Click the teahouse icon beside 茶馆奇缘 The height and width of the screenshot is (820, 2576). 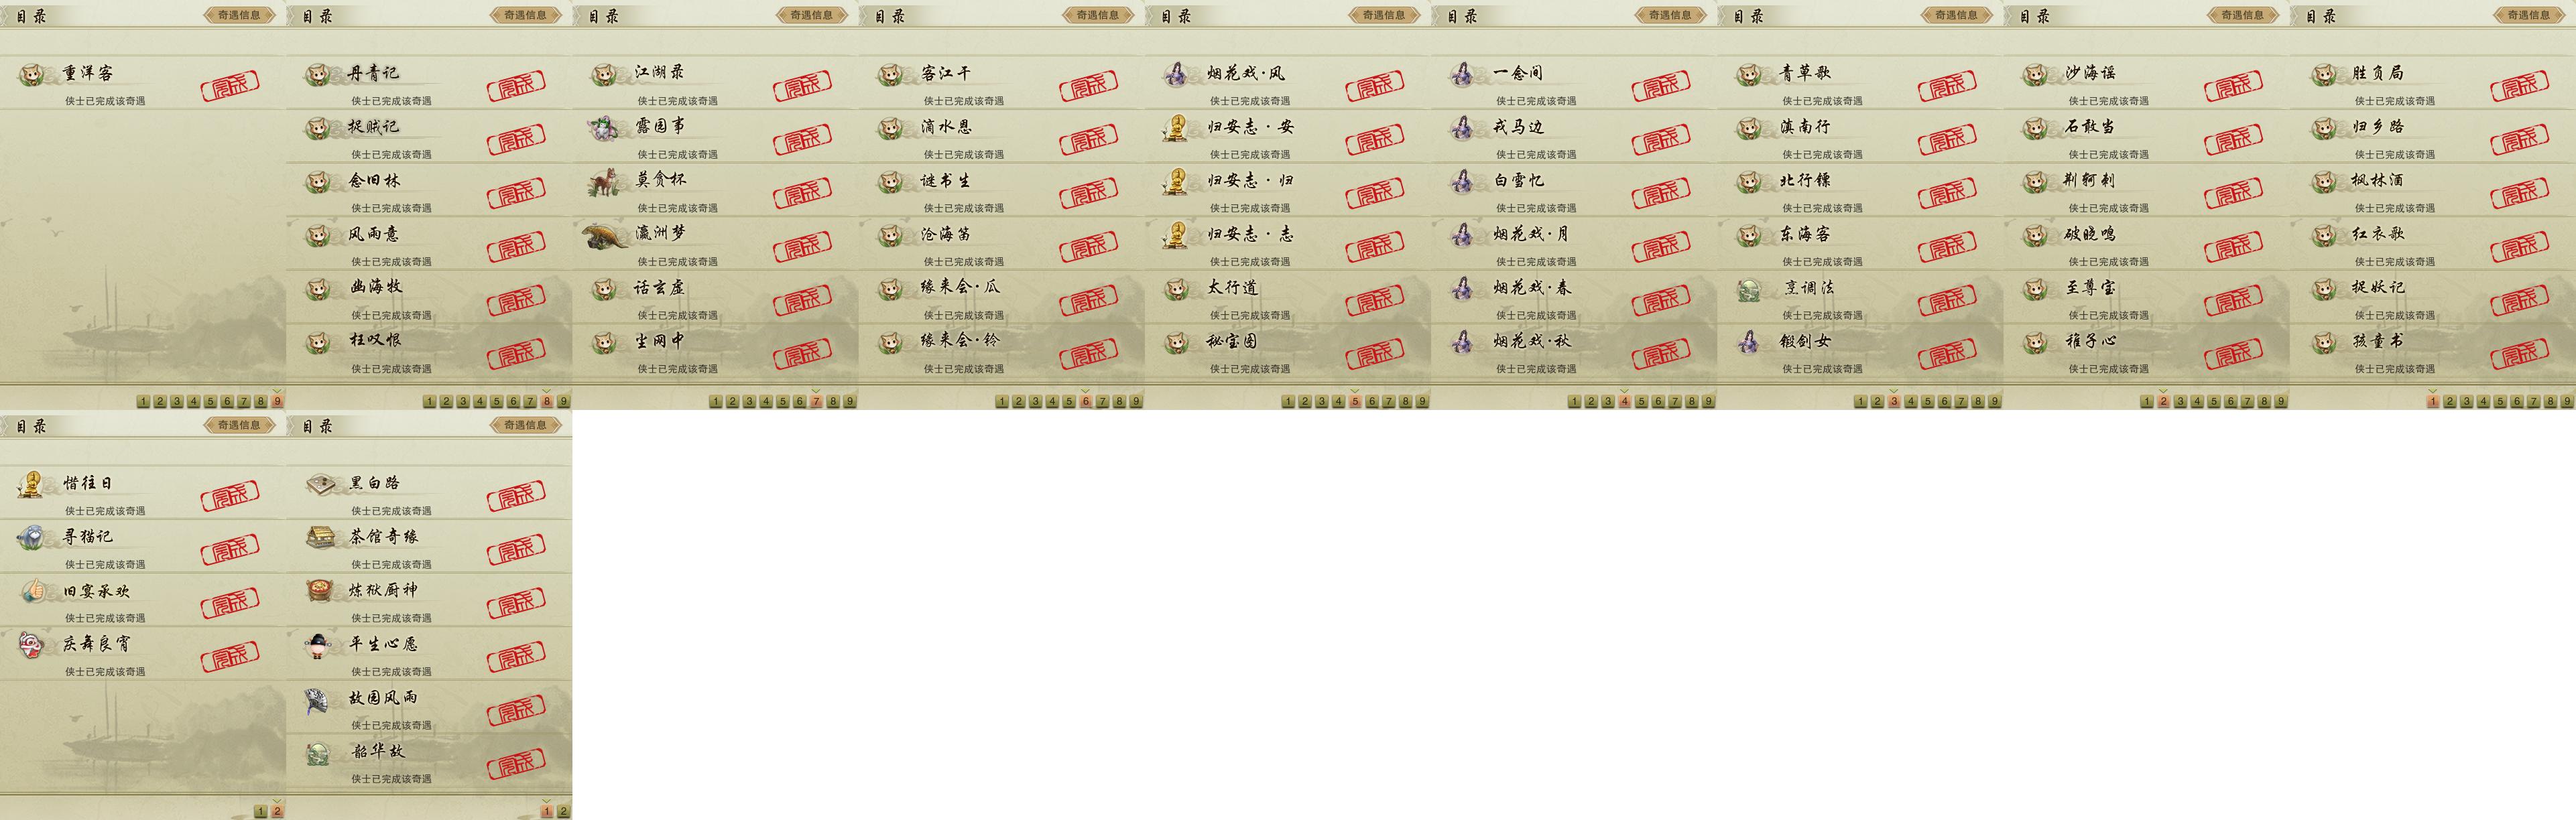[319, 537]
